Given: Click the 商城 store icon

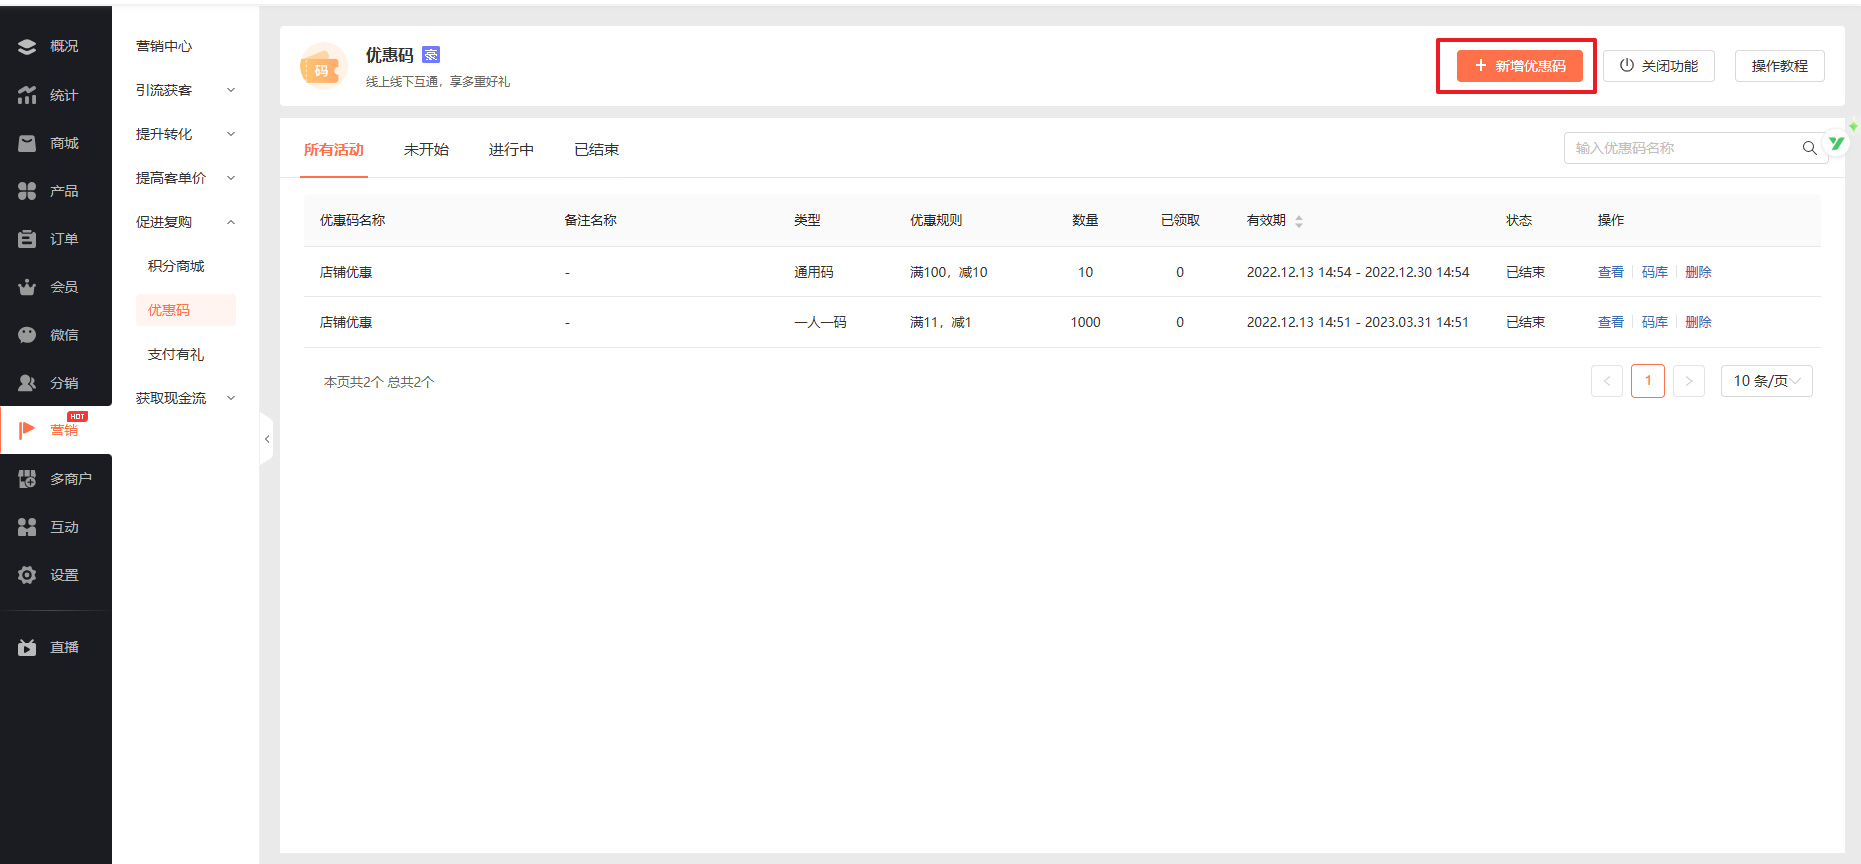Looking at the screenshot, I should pyautogui.click(x=27, y=143).
